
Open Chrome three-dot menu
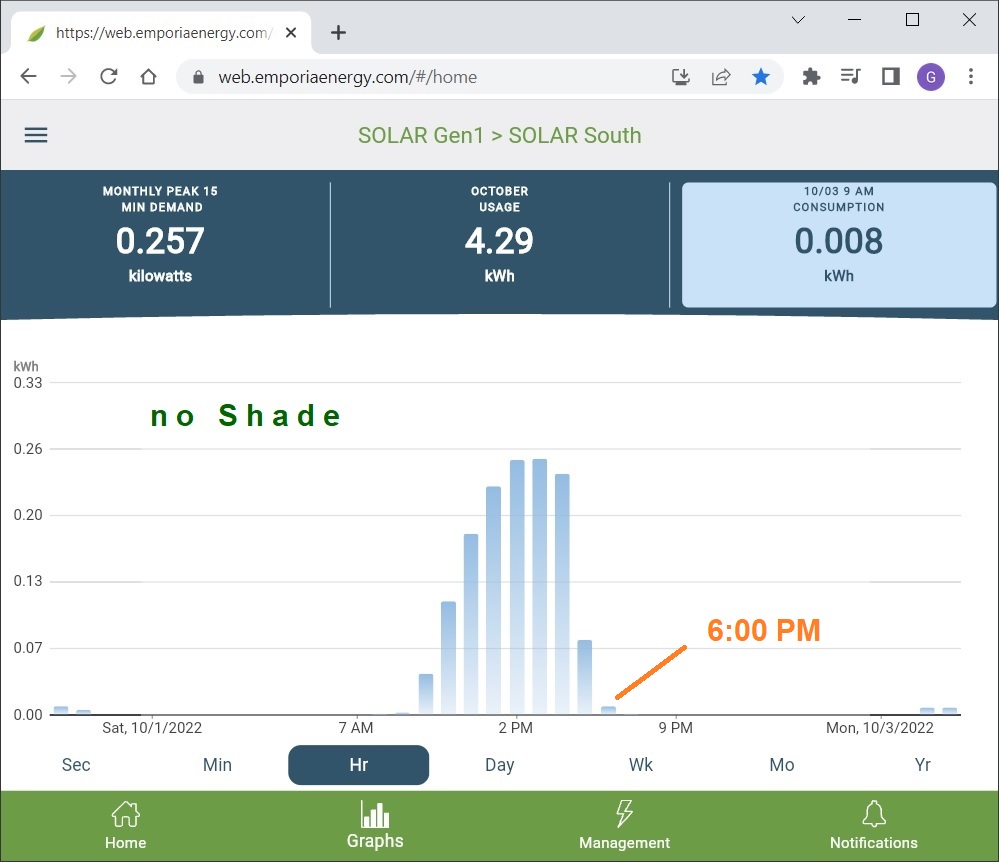click(x=970, y=77)
